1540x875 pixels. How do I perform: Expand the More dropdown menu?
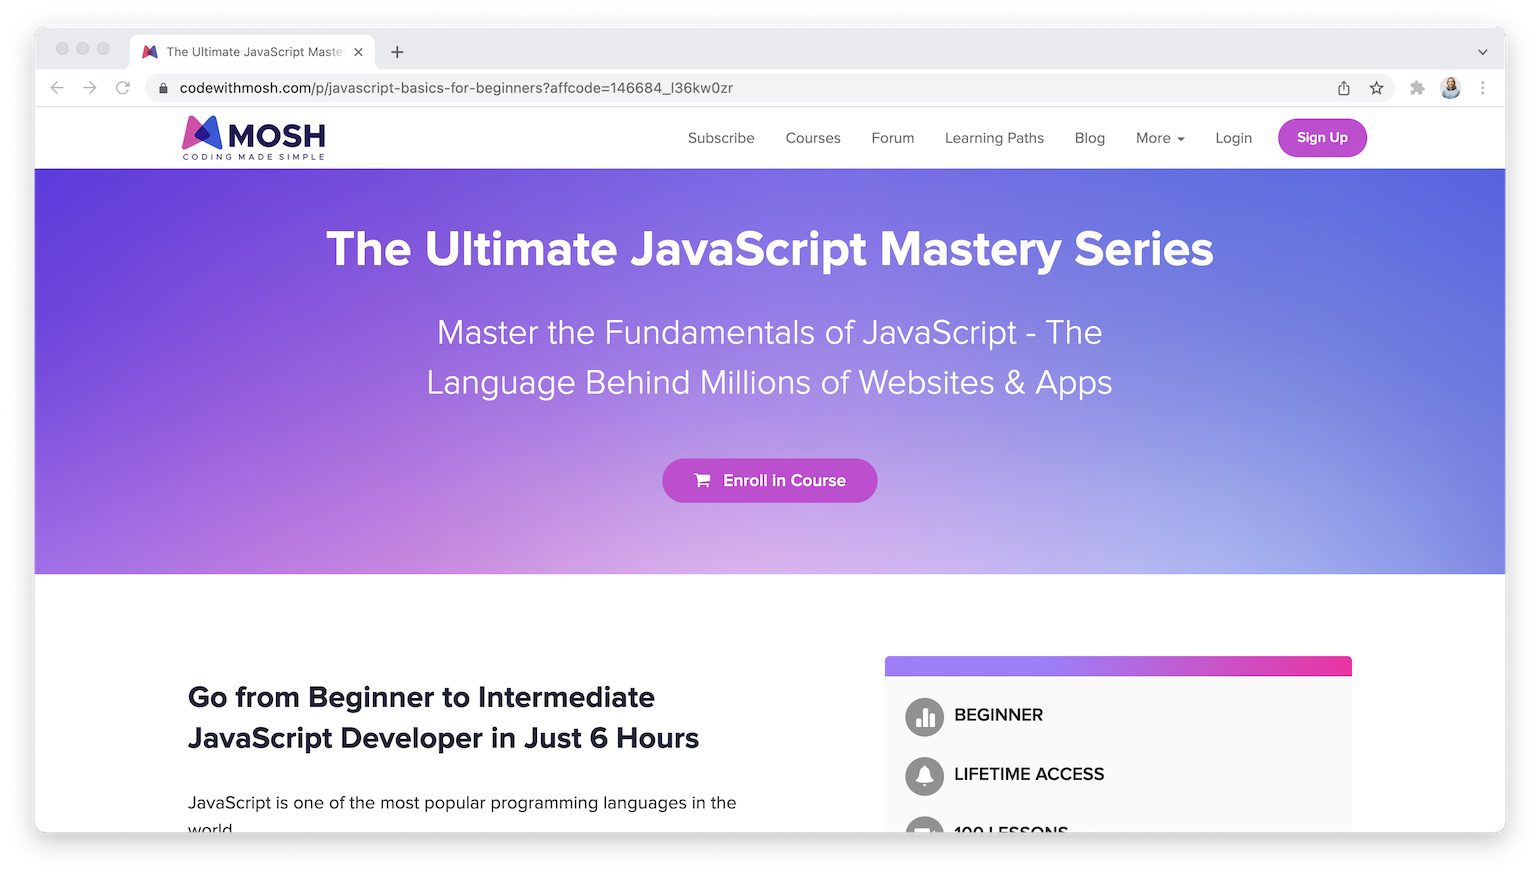pyautogui.click(x=1159, y=138)
